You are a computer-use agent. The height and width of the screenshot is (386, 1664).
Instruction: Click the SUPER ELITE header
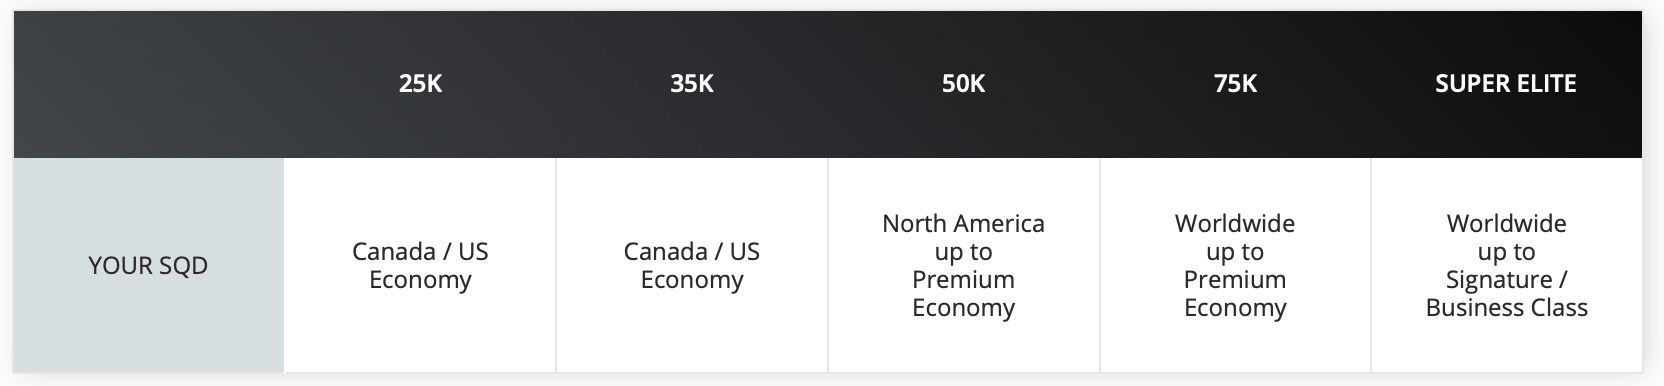click(x=1506, y=84)
